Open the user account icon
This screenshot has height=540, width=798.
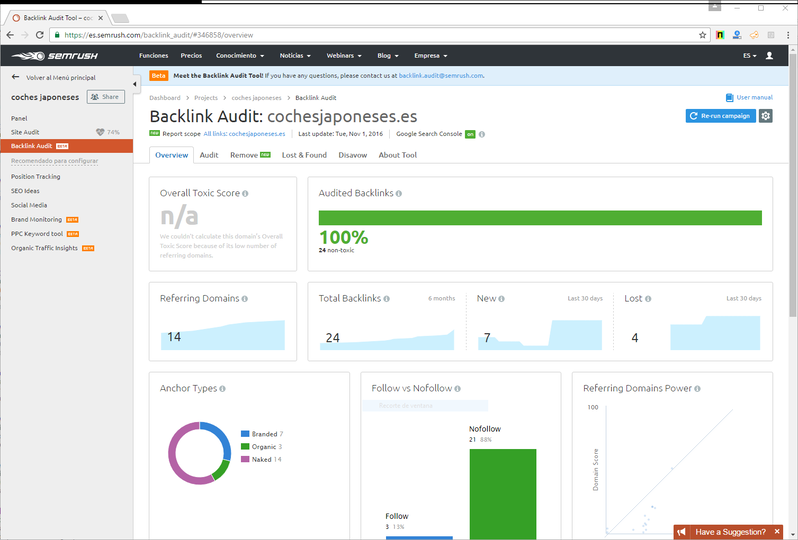[770, 55]
